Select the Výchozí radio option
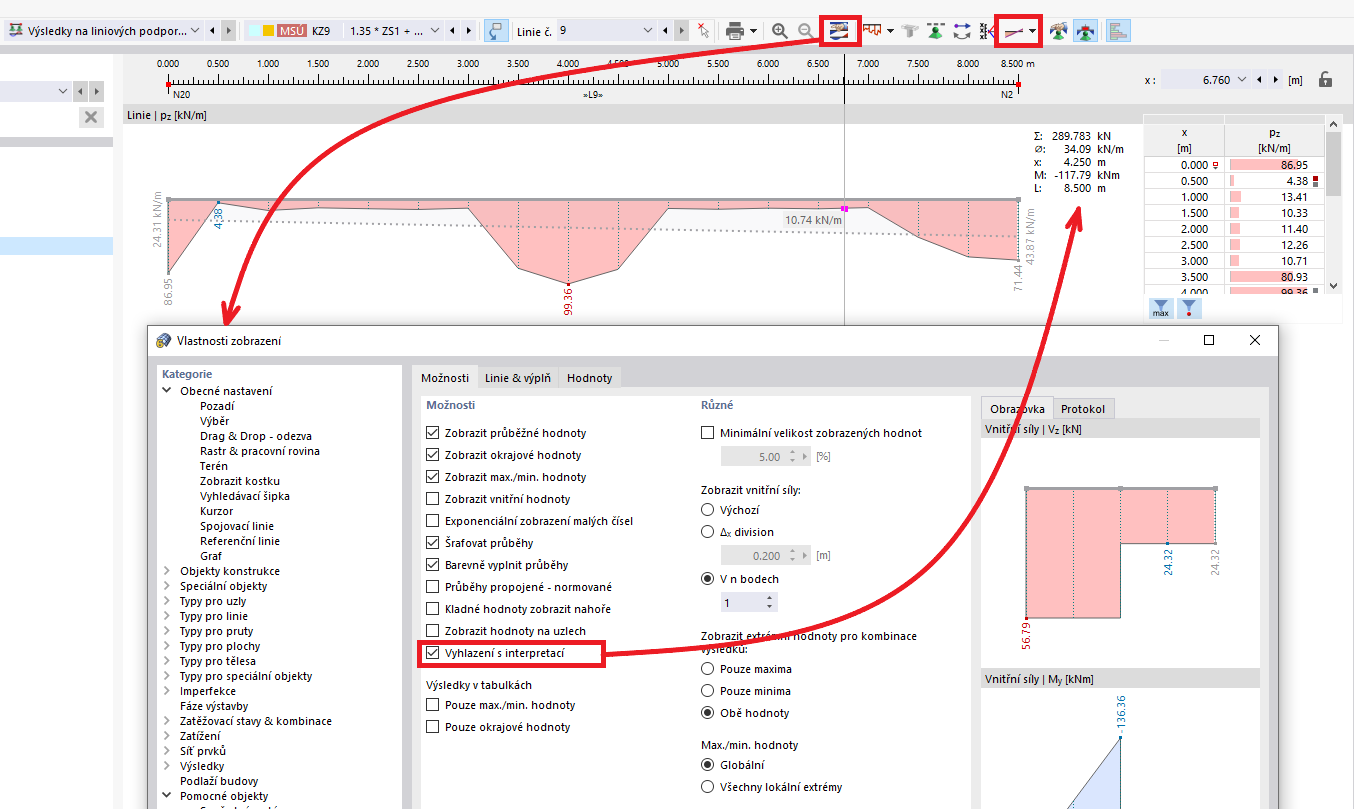This screenshot has width=1354, height=809. pyautogui.click(x=708, y=510)
